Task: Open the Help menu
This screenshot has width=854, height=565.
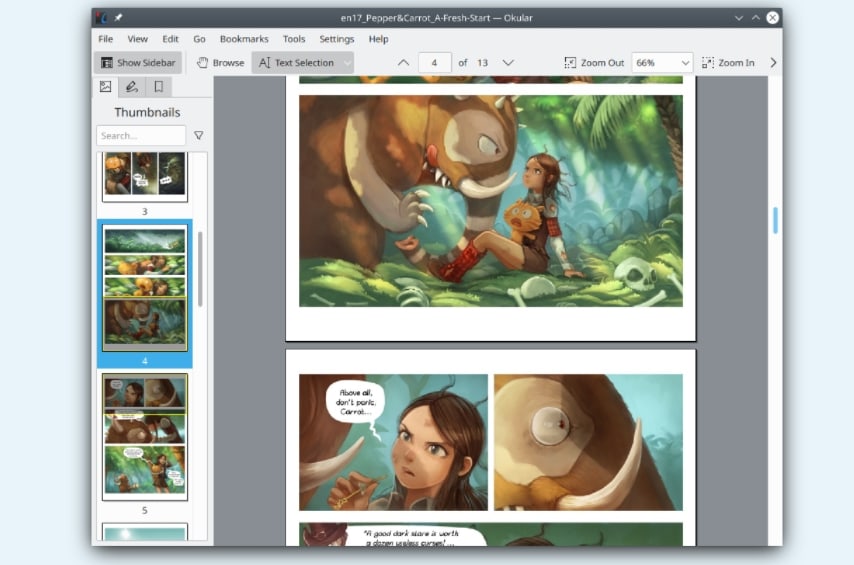Action: tap(379, 39)
